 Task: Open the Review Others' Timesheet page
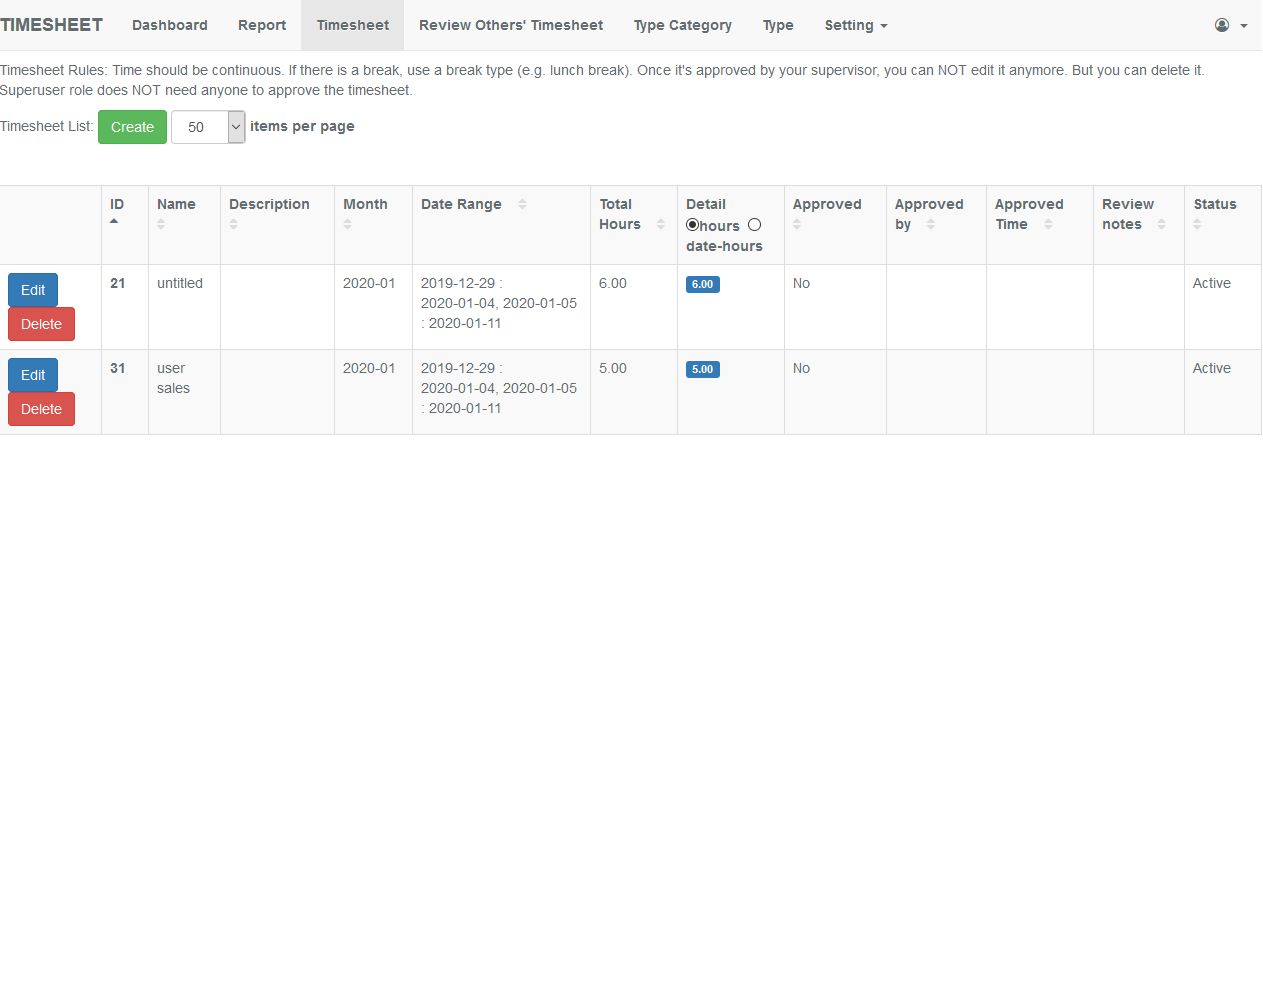click(511, 25)
